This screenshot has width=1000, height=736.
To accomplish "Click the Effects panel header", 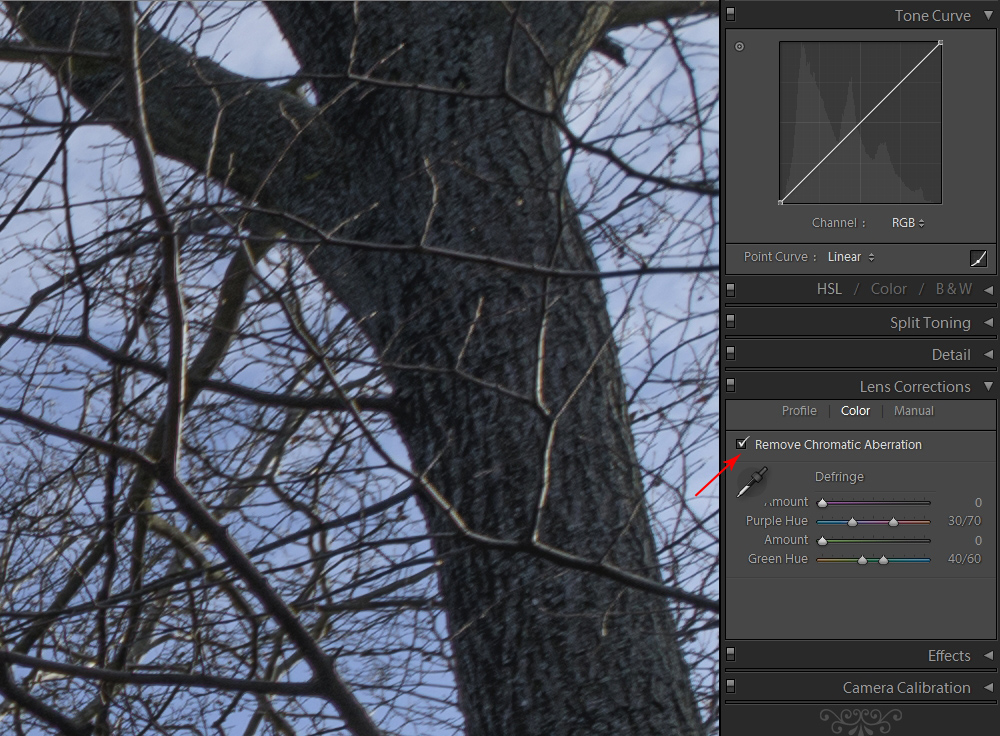I will pos(948,656).
